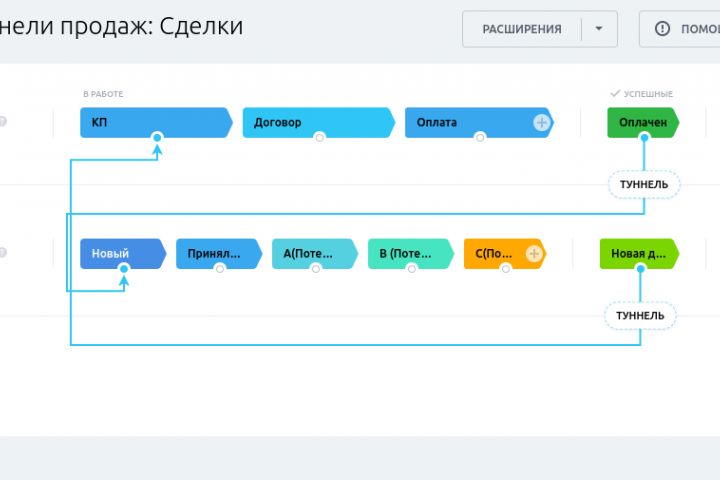Viewport: 720px width, 480px height.
Task: Click the connector dot under Оплачен
Action: coord(644,137)
